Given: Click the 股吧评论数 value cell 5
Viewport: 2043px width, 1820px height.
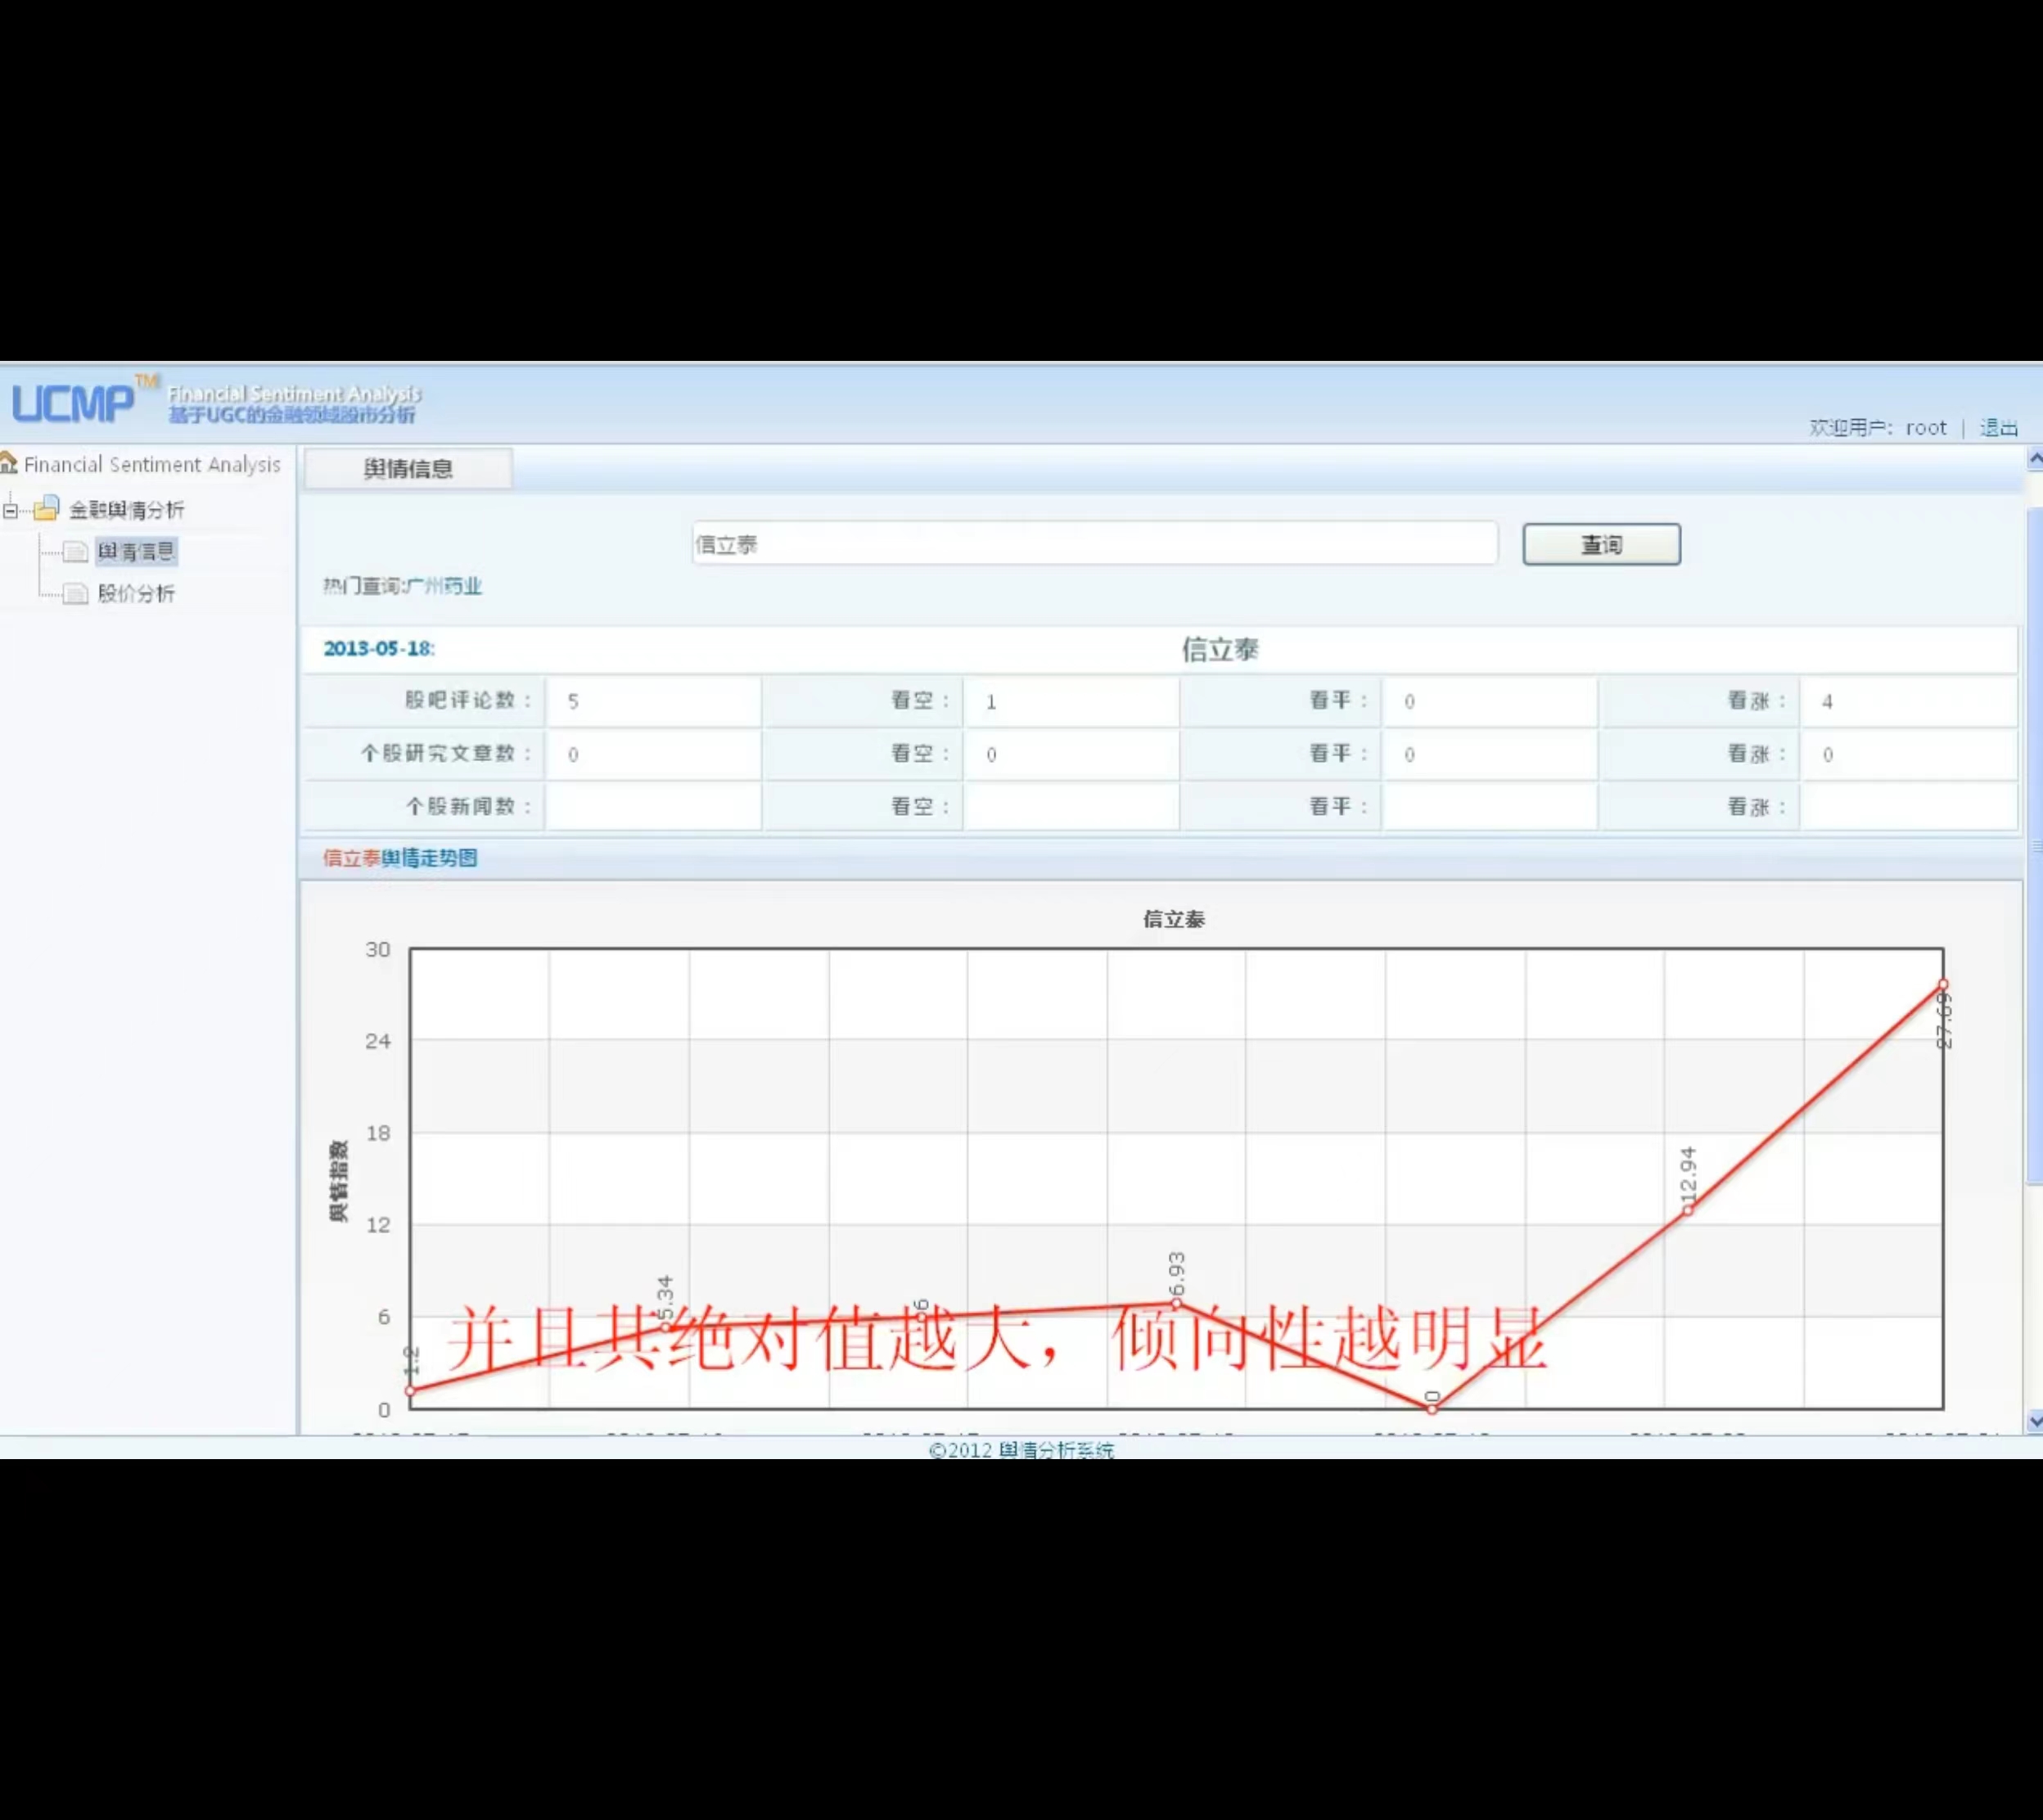Looking at the screenshot, I should 653,701.
